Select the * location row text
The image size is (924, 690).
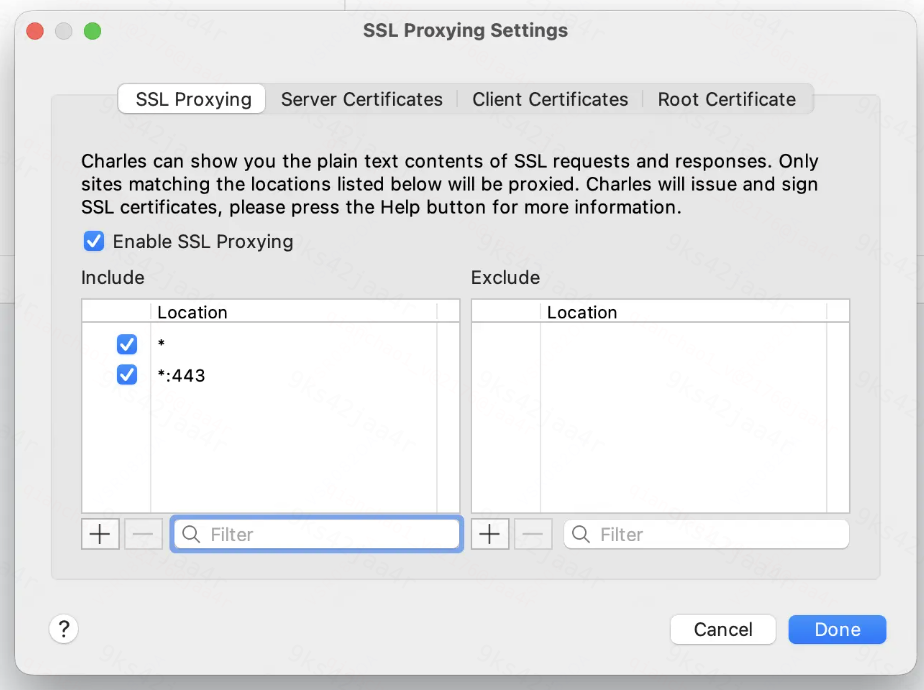[161, 344]
